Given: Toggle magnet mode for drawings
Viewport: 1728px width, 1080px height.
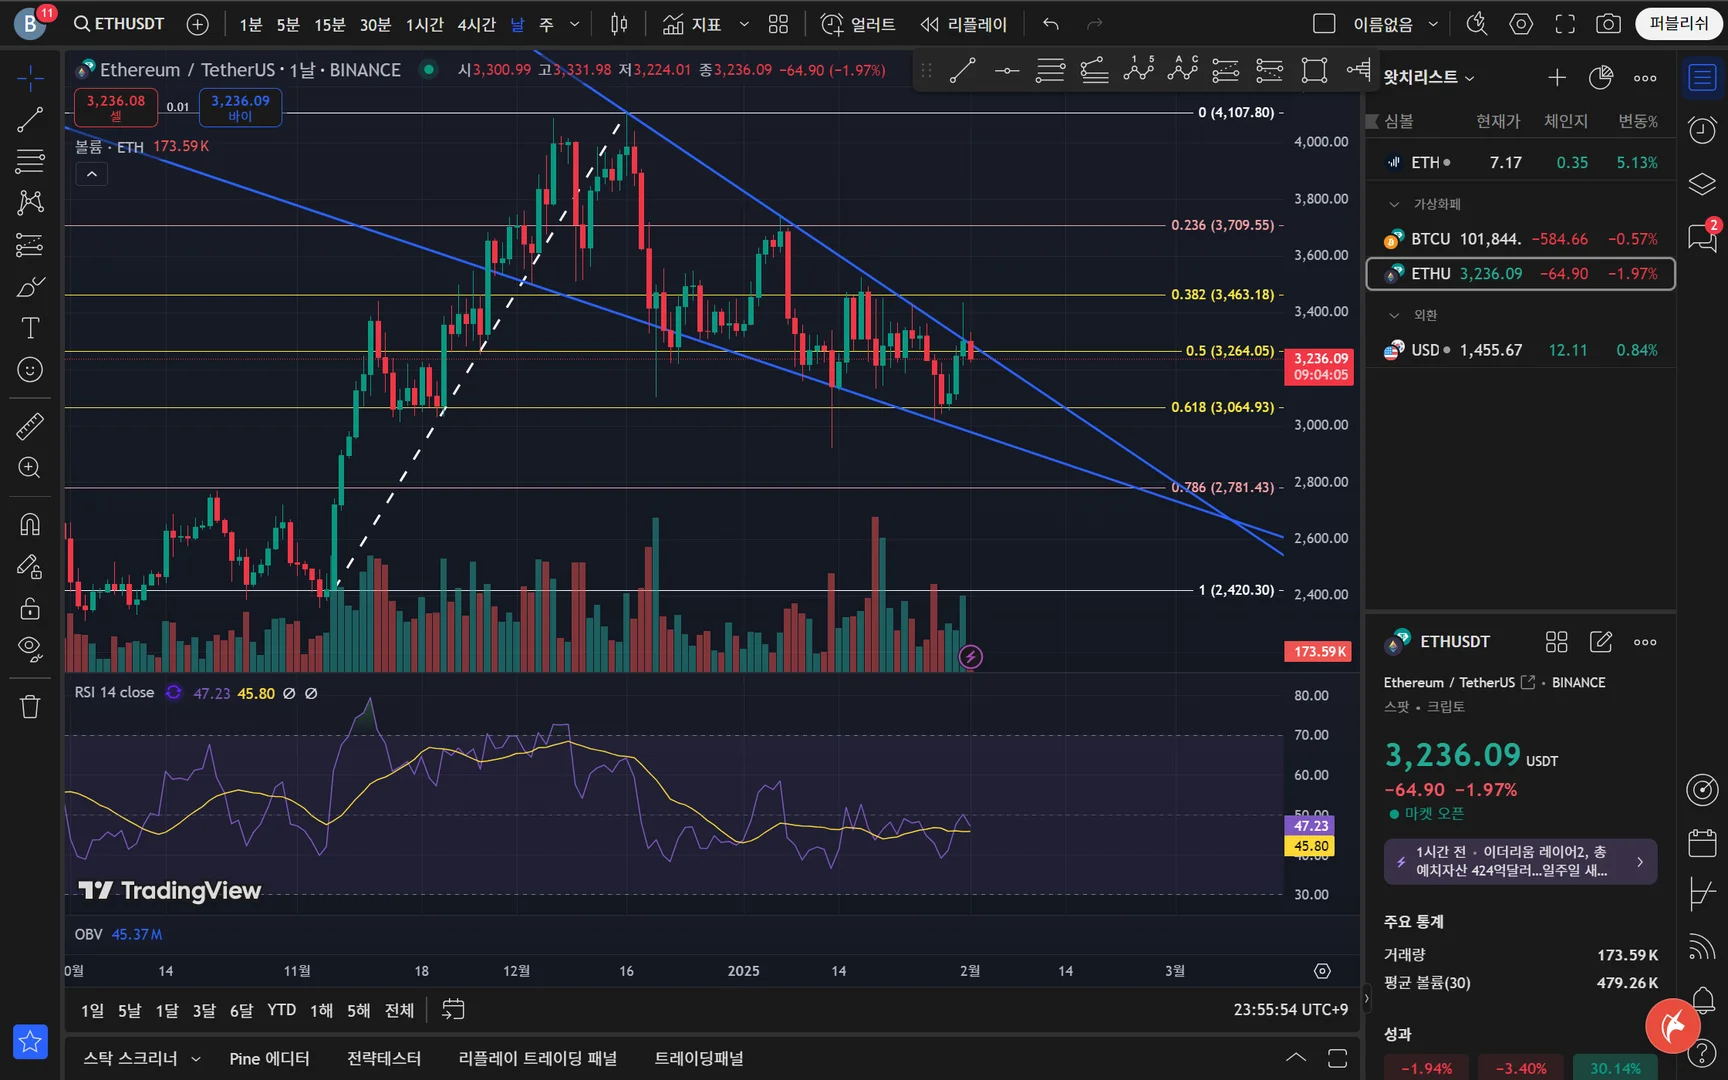Looking at the screenshot, I should (30, 524).
